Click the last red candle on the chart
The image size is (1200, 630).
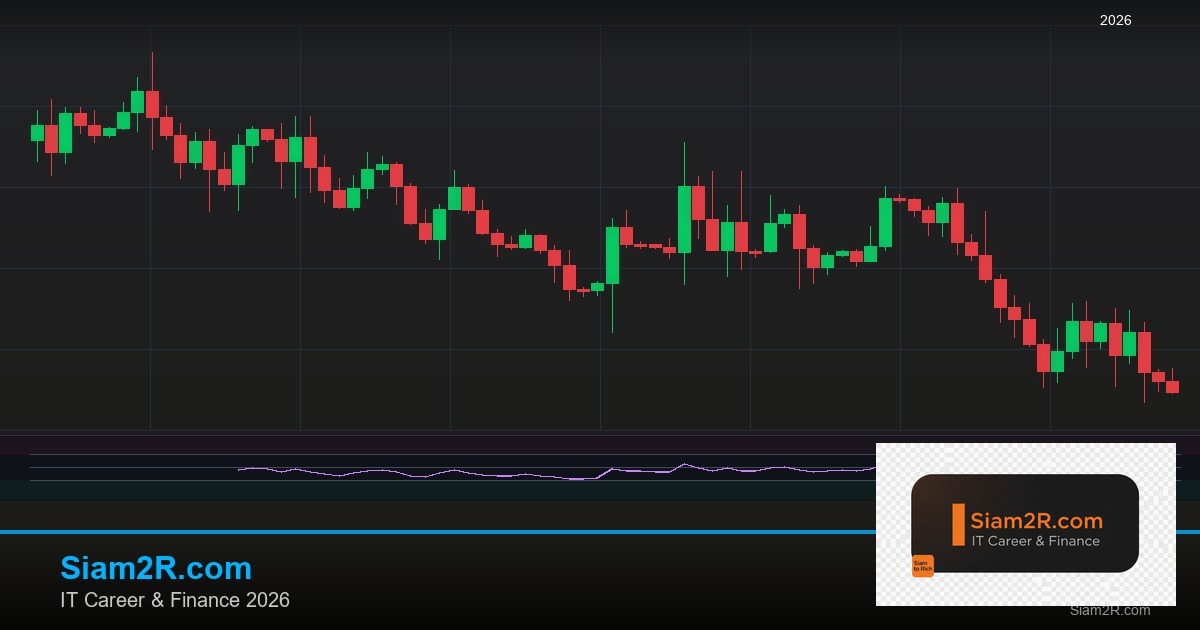(1172, 387)
